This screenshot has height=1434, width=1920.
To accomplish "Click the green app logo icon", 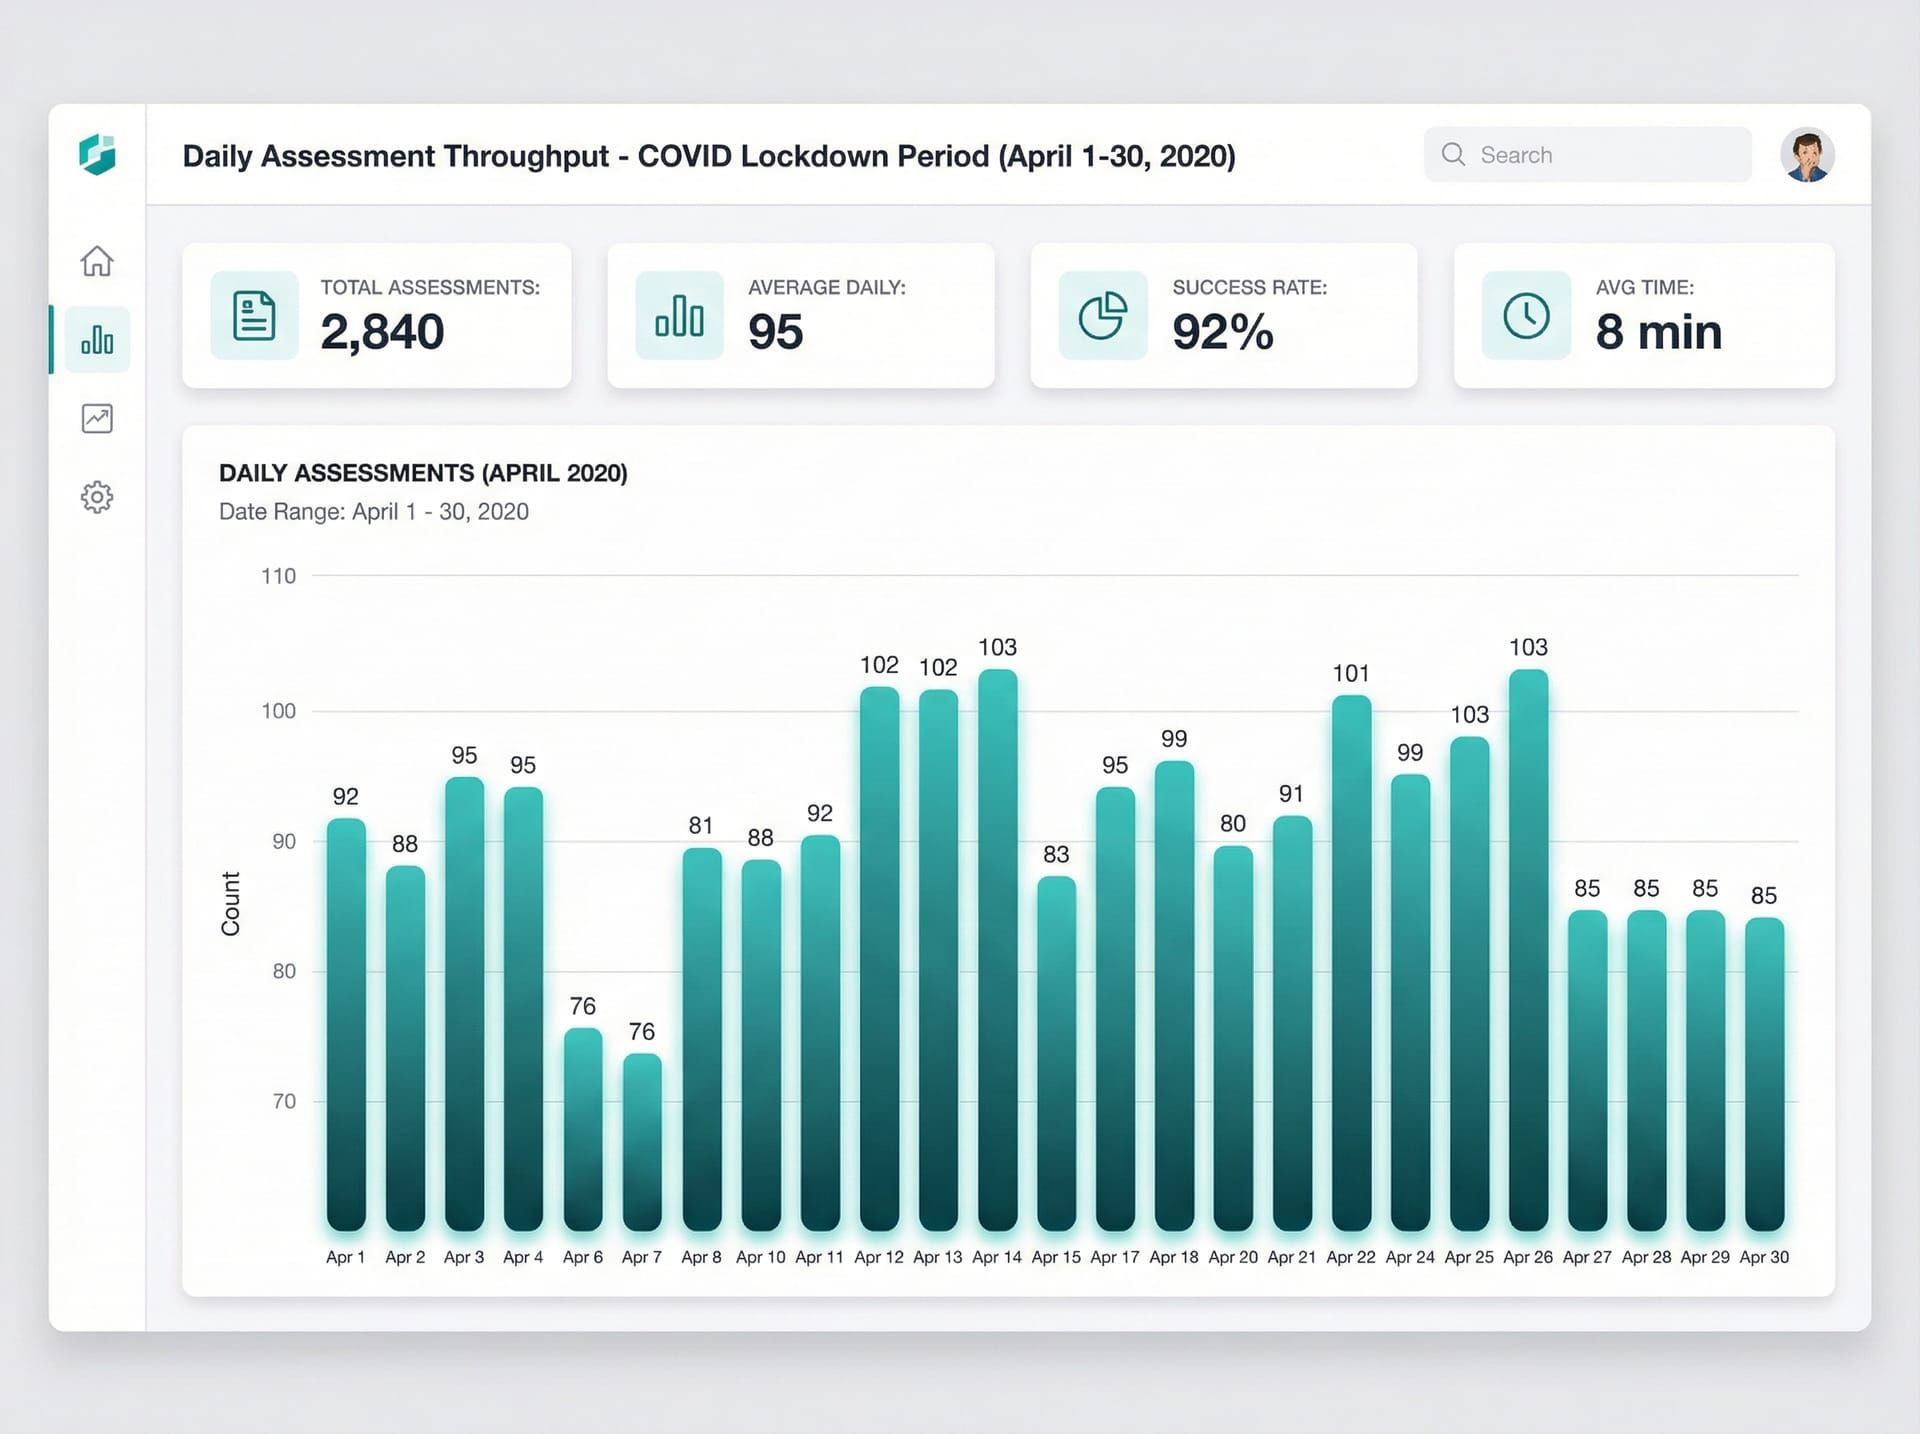I will [97, 155].
